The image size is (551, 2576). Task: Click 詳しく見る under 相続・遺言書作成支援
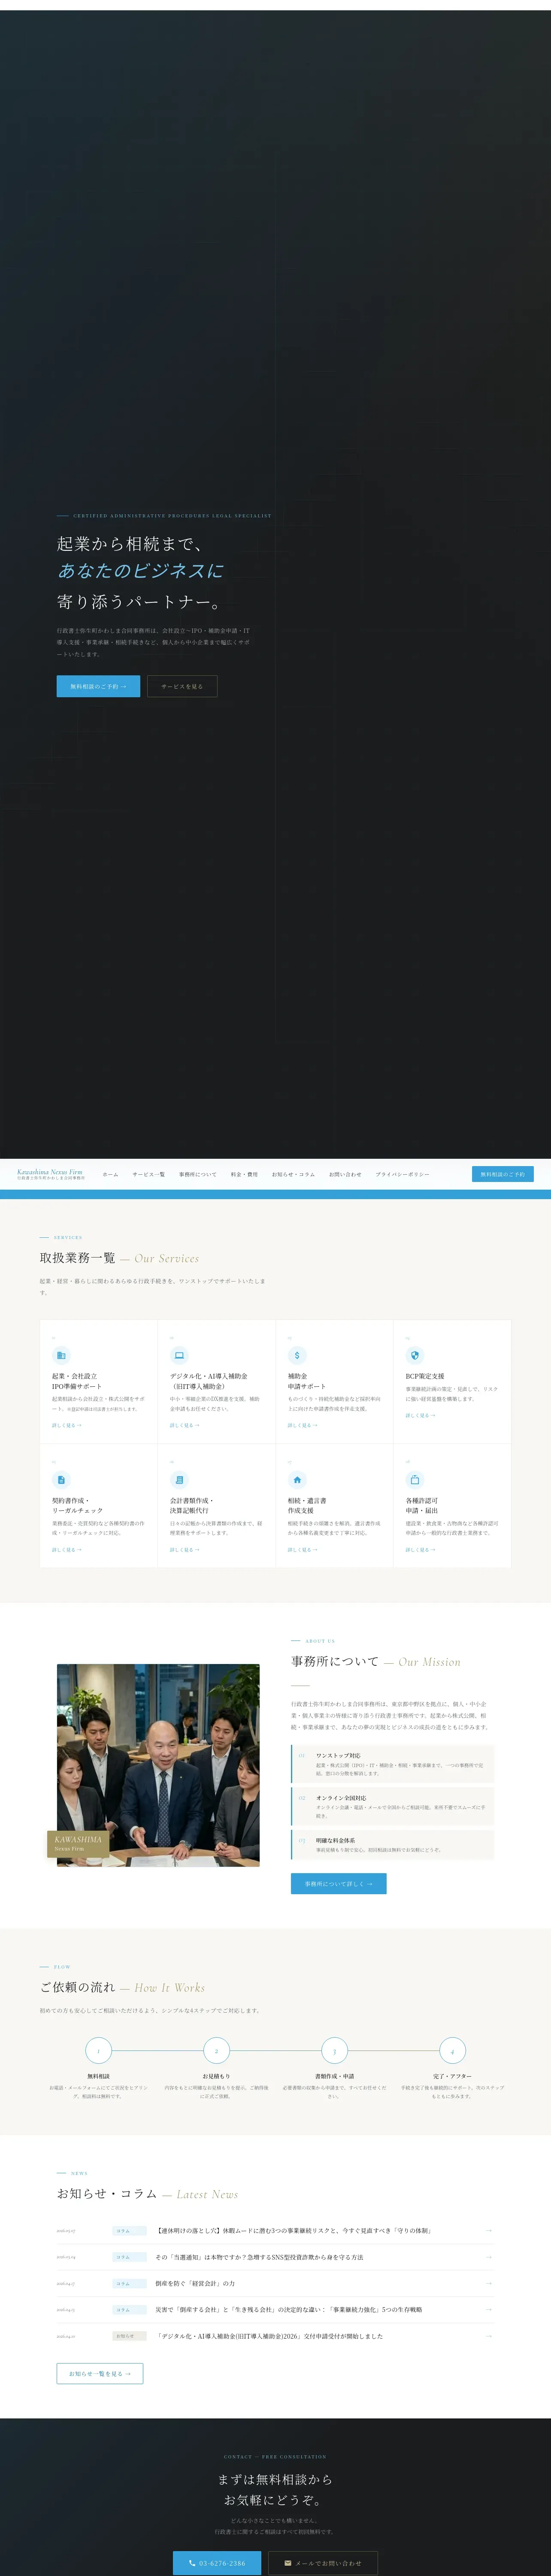[303, 1549]
